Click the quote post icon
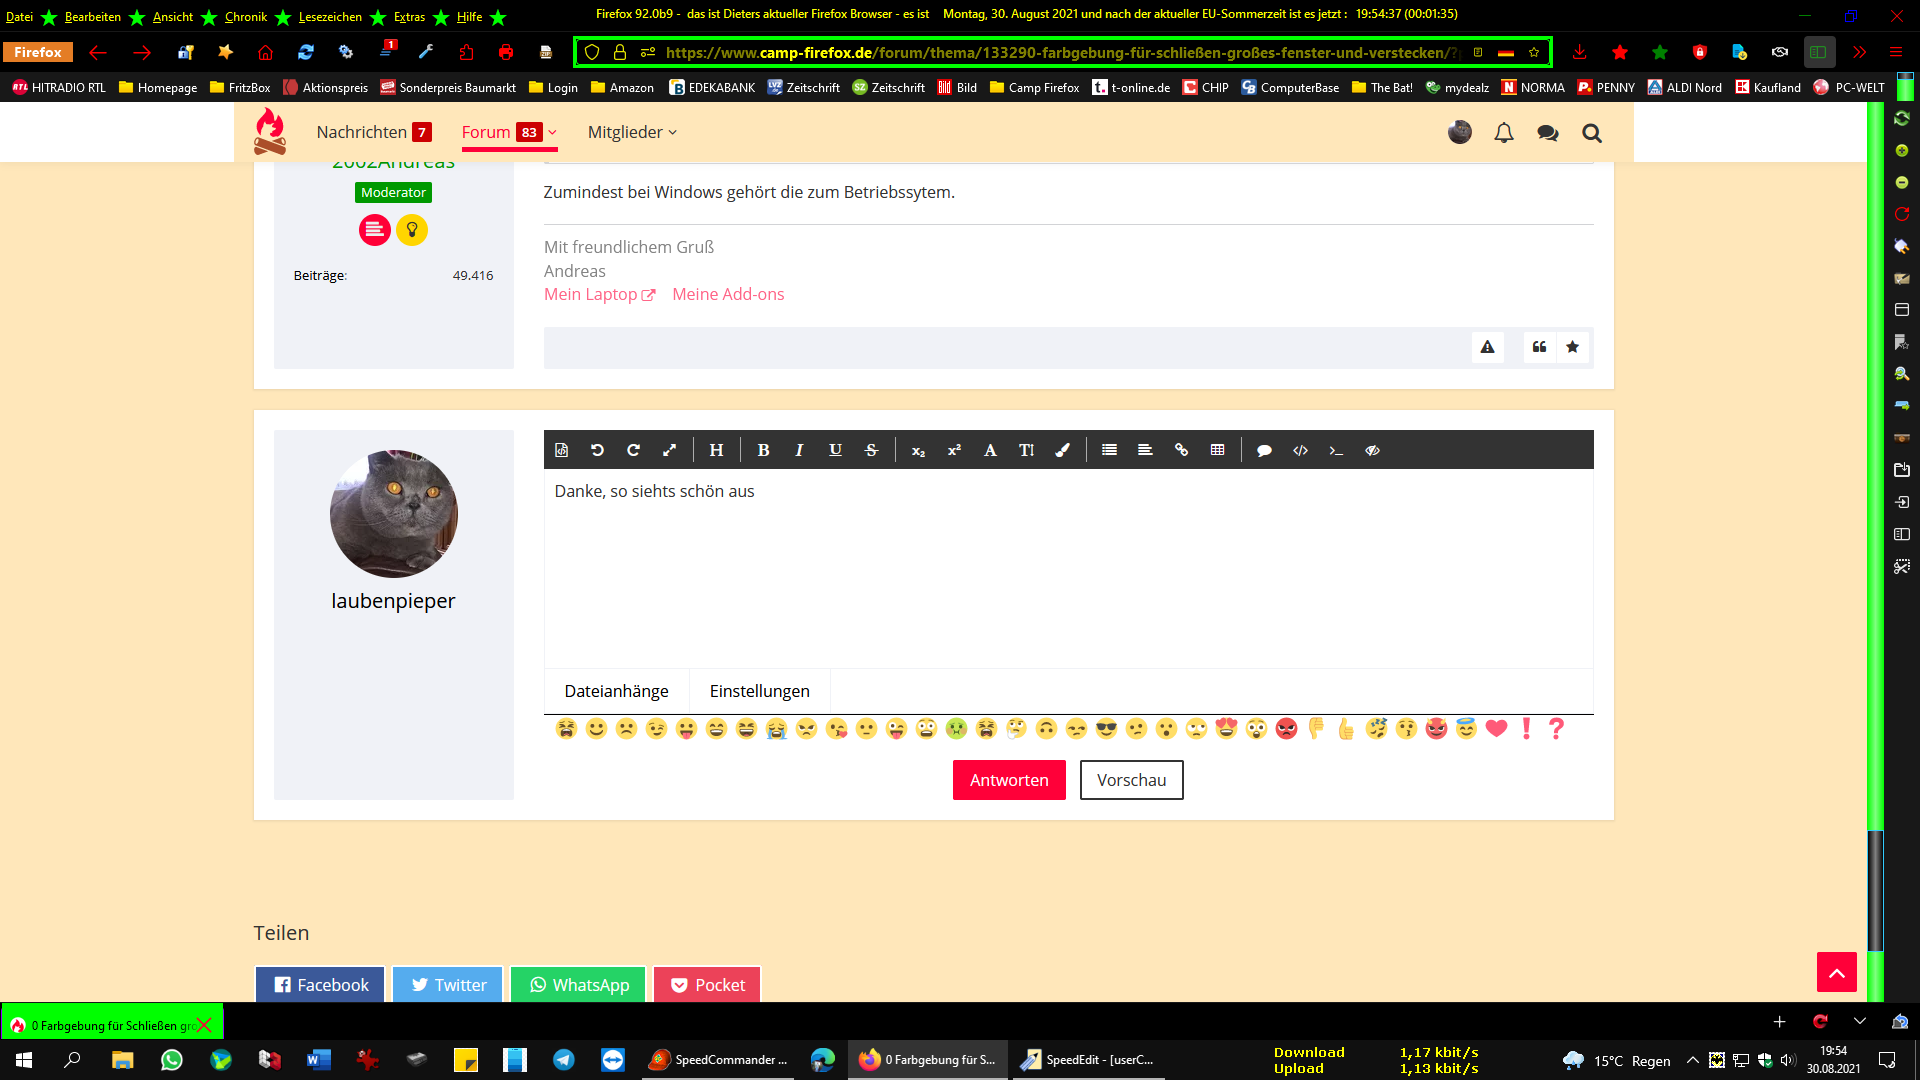Viewport: 1920px width, 1080px height. click(1539, 347)
